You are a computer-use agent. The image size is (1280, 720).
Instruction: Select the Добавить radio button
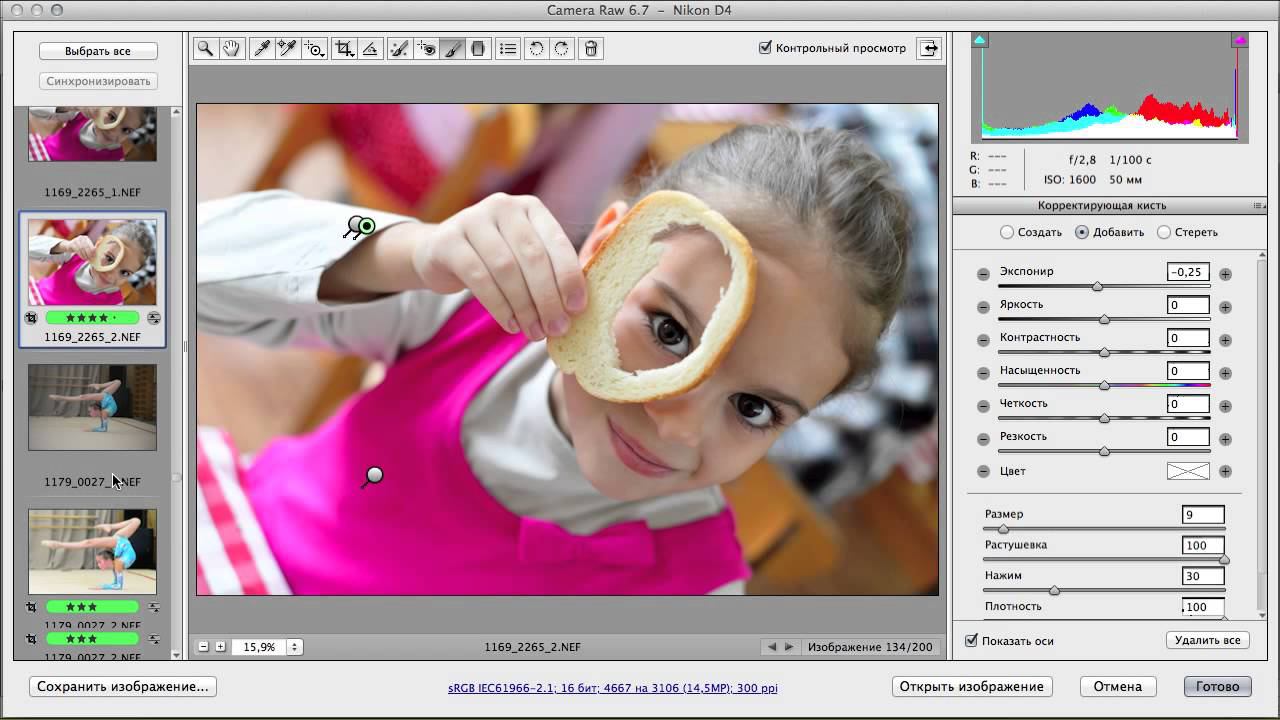click(1082, 232)
